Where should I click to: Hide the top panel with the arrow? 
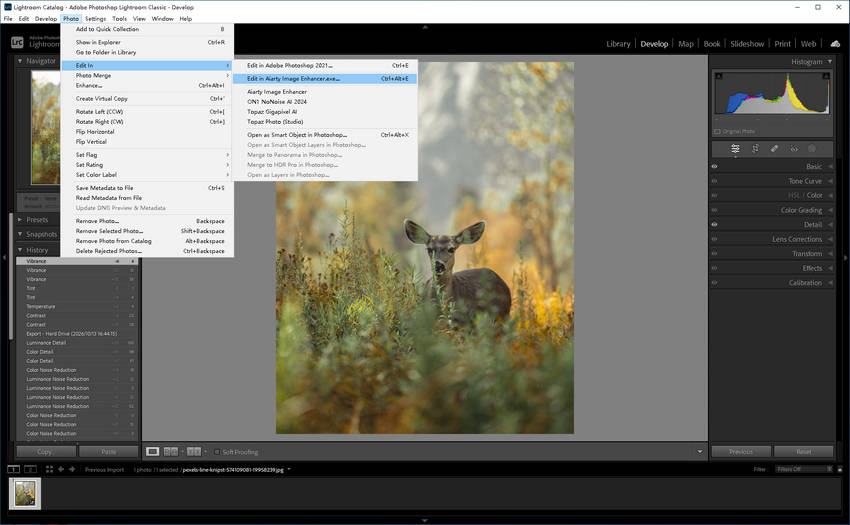[x=425, y=27]
